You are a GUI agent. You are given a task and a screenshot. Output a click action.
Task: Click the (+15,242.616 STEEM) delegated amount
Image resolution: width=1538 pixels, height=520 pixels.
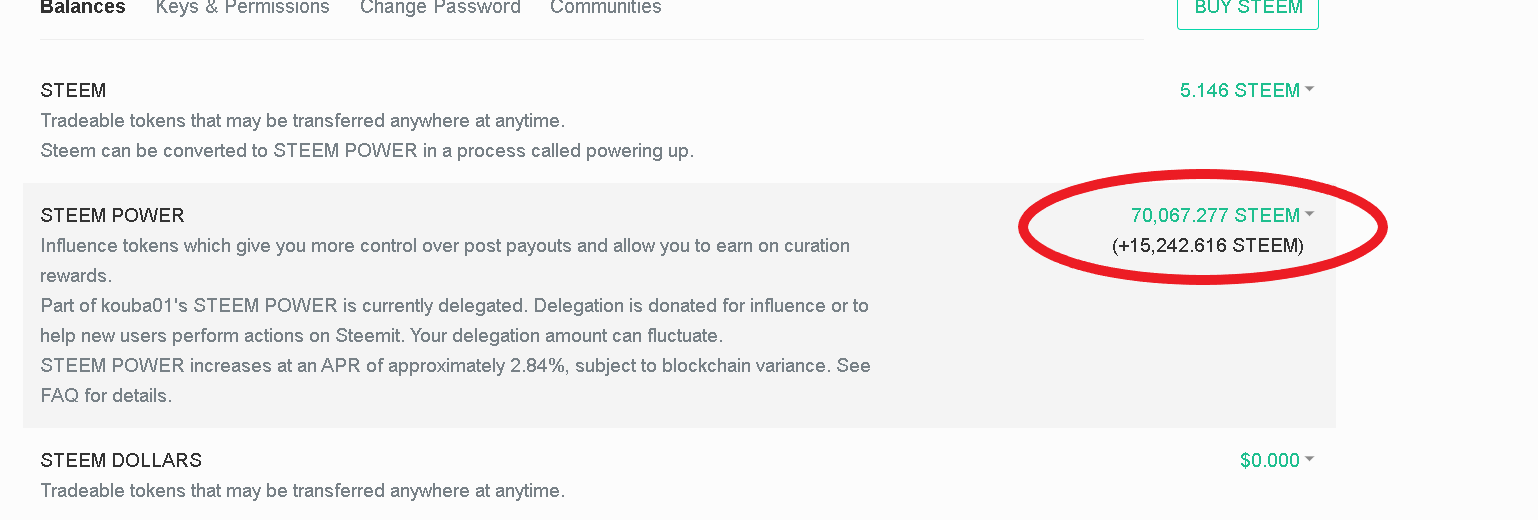(1208, 245)
